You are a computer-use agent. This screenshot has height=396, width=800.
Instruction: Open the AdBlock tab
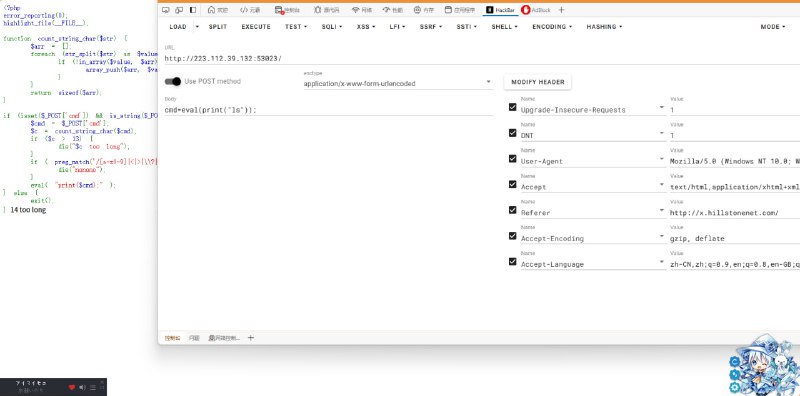click(x=536, y=10)
